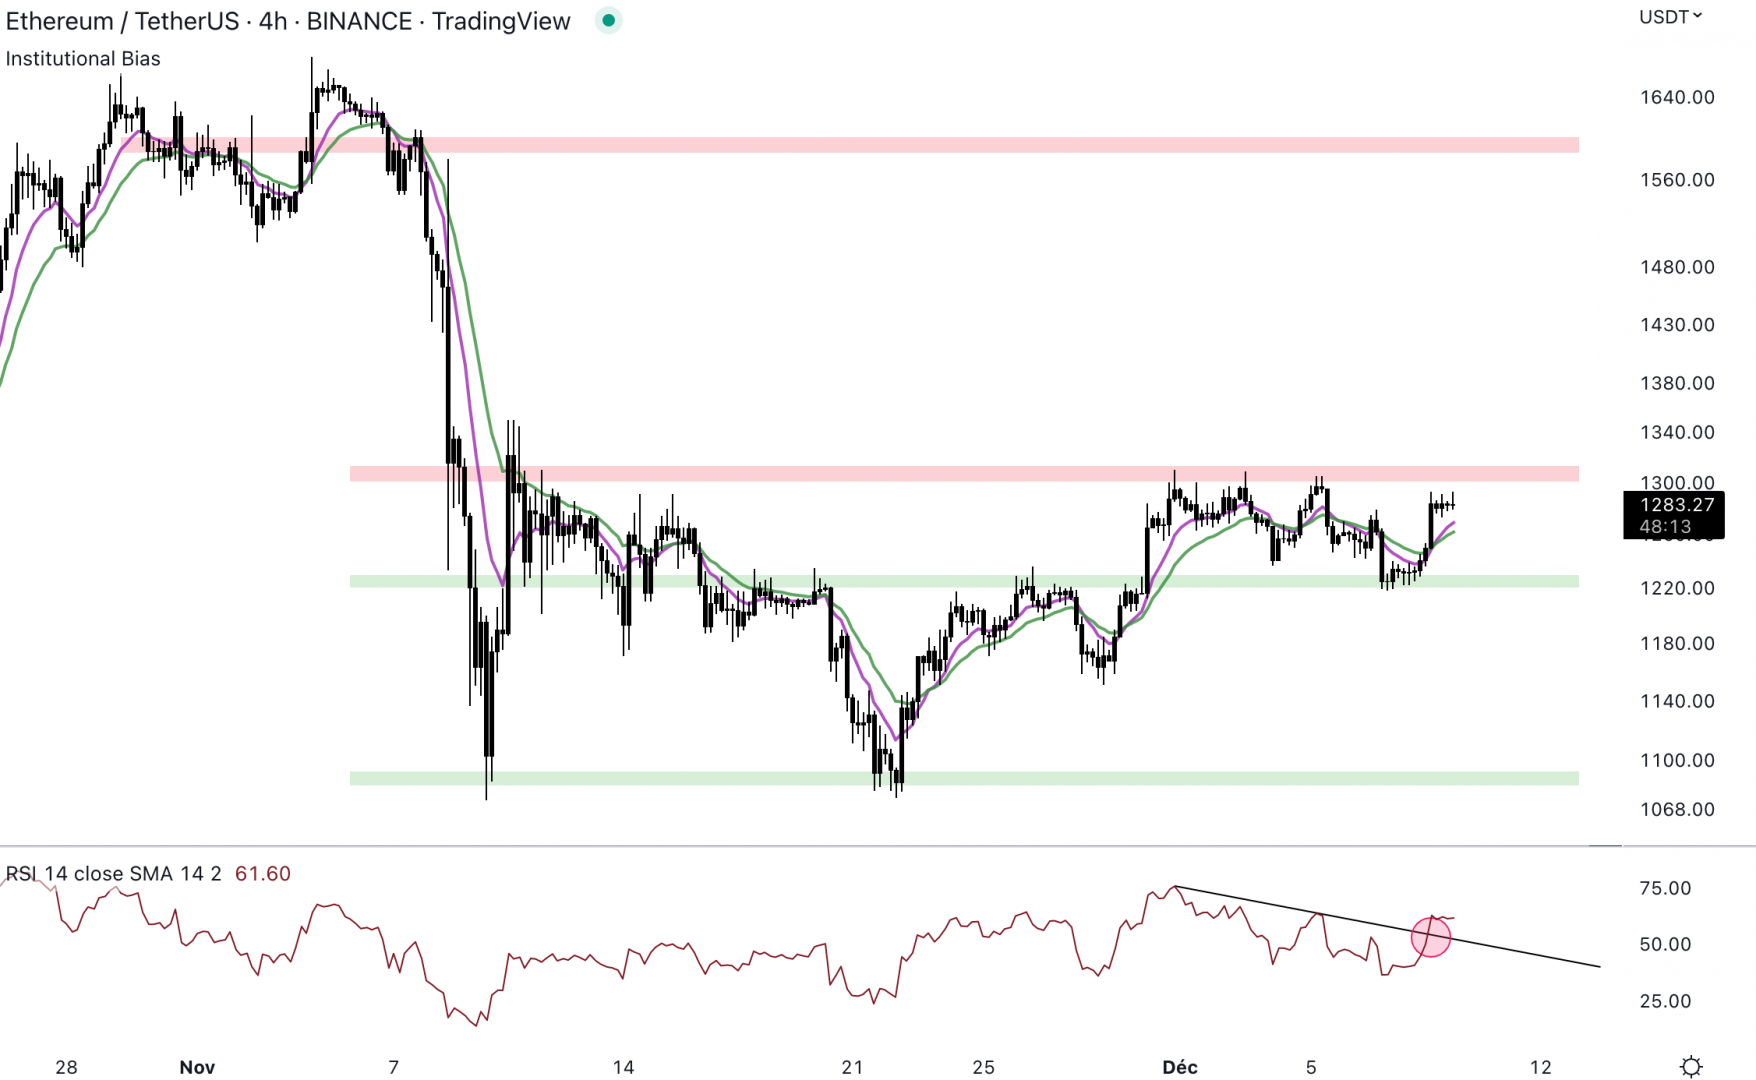The image size is (1756, 1080).
Task: Select the RSI value 61.60
Action: point(263,874)
